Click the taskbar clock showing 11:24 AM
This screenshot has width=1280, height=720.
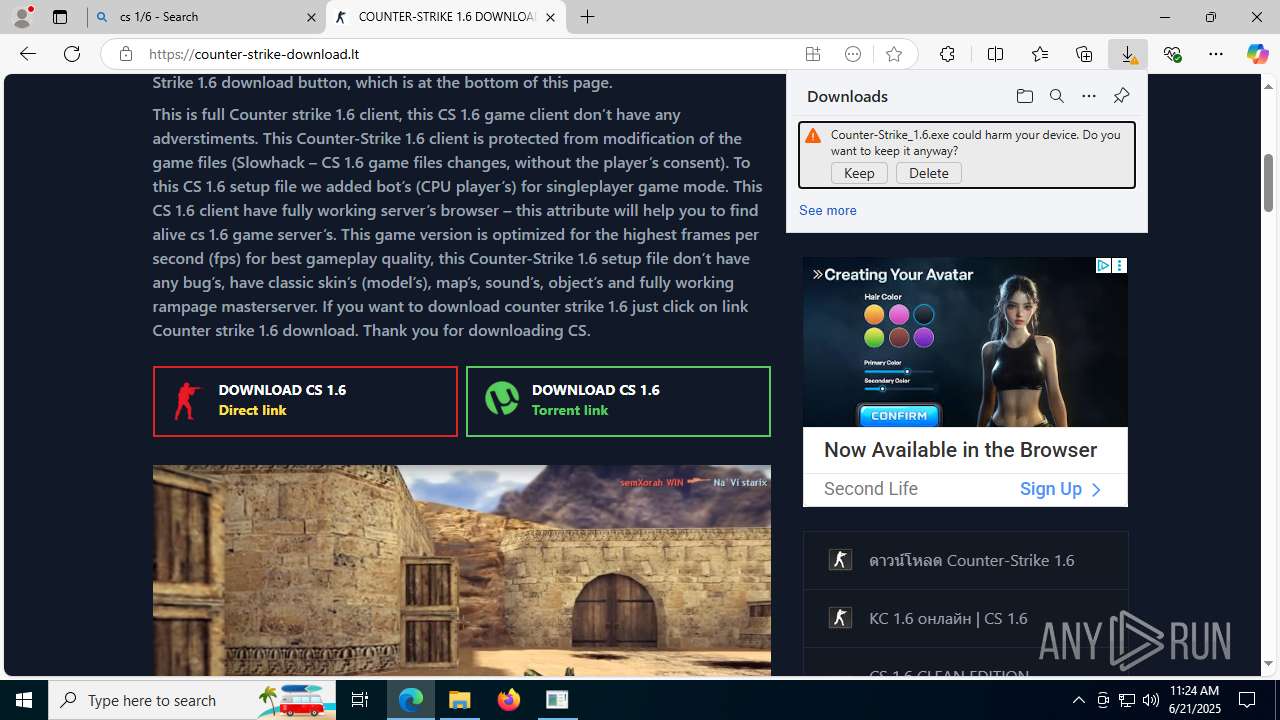coord(1194,700)
